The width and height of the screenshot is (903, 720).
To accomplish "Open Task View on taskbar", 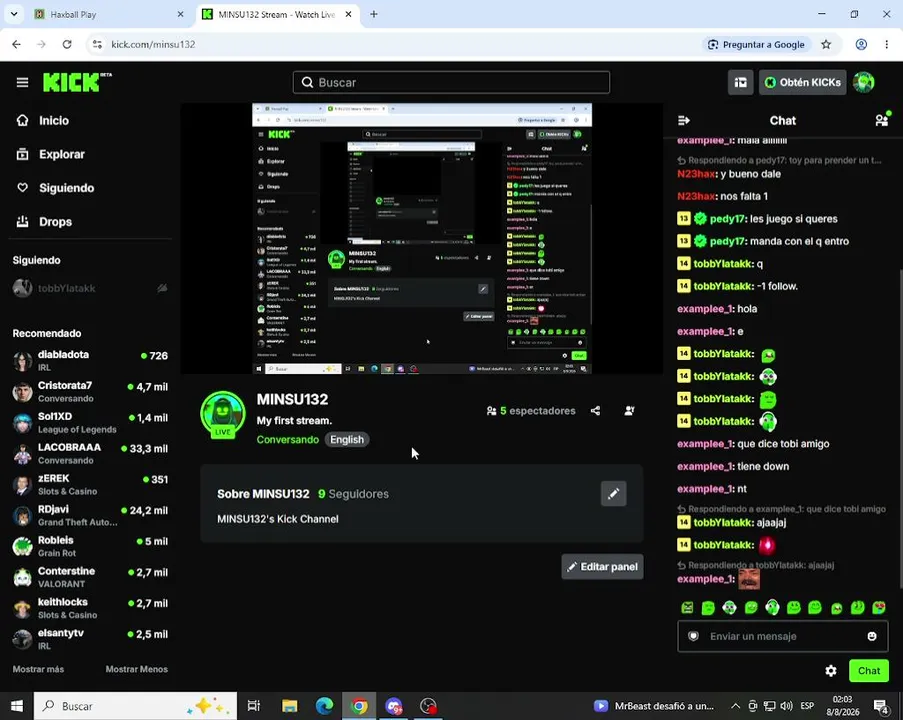I will tap(253, 706).
